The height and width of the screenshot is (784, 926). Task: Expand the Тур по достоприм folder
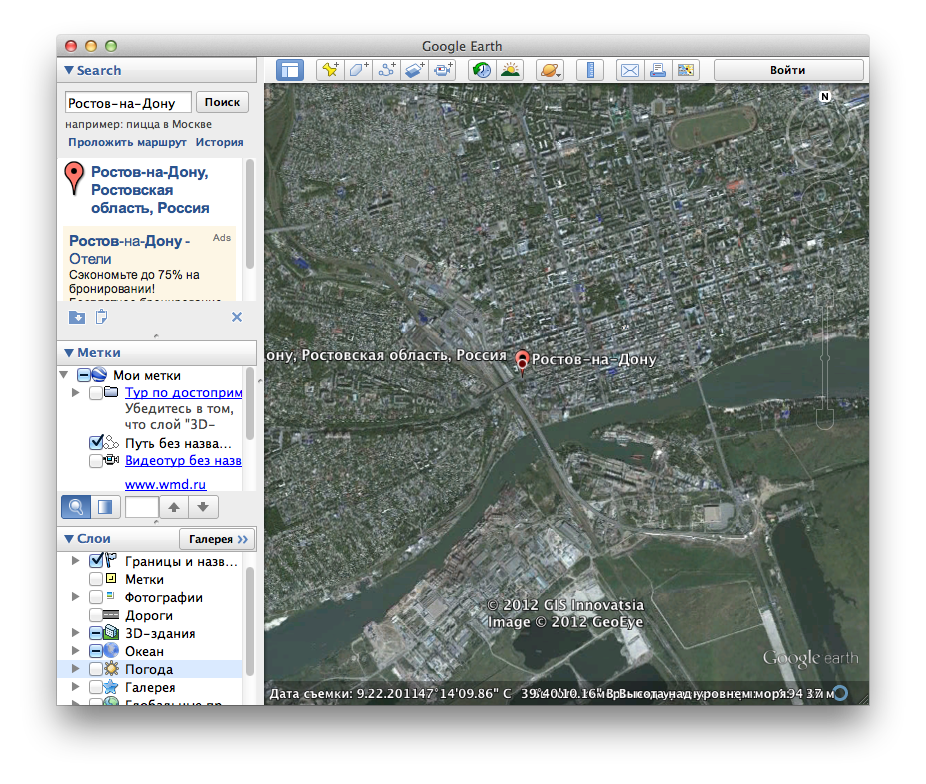point(75,392)
